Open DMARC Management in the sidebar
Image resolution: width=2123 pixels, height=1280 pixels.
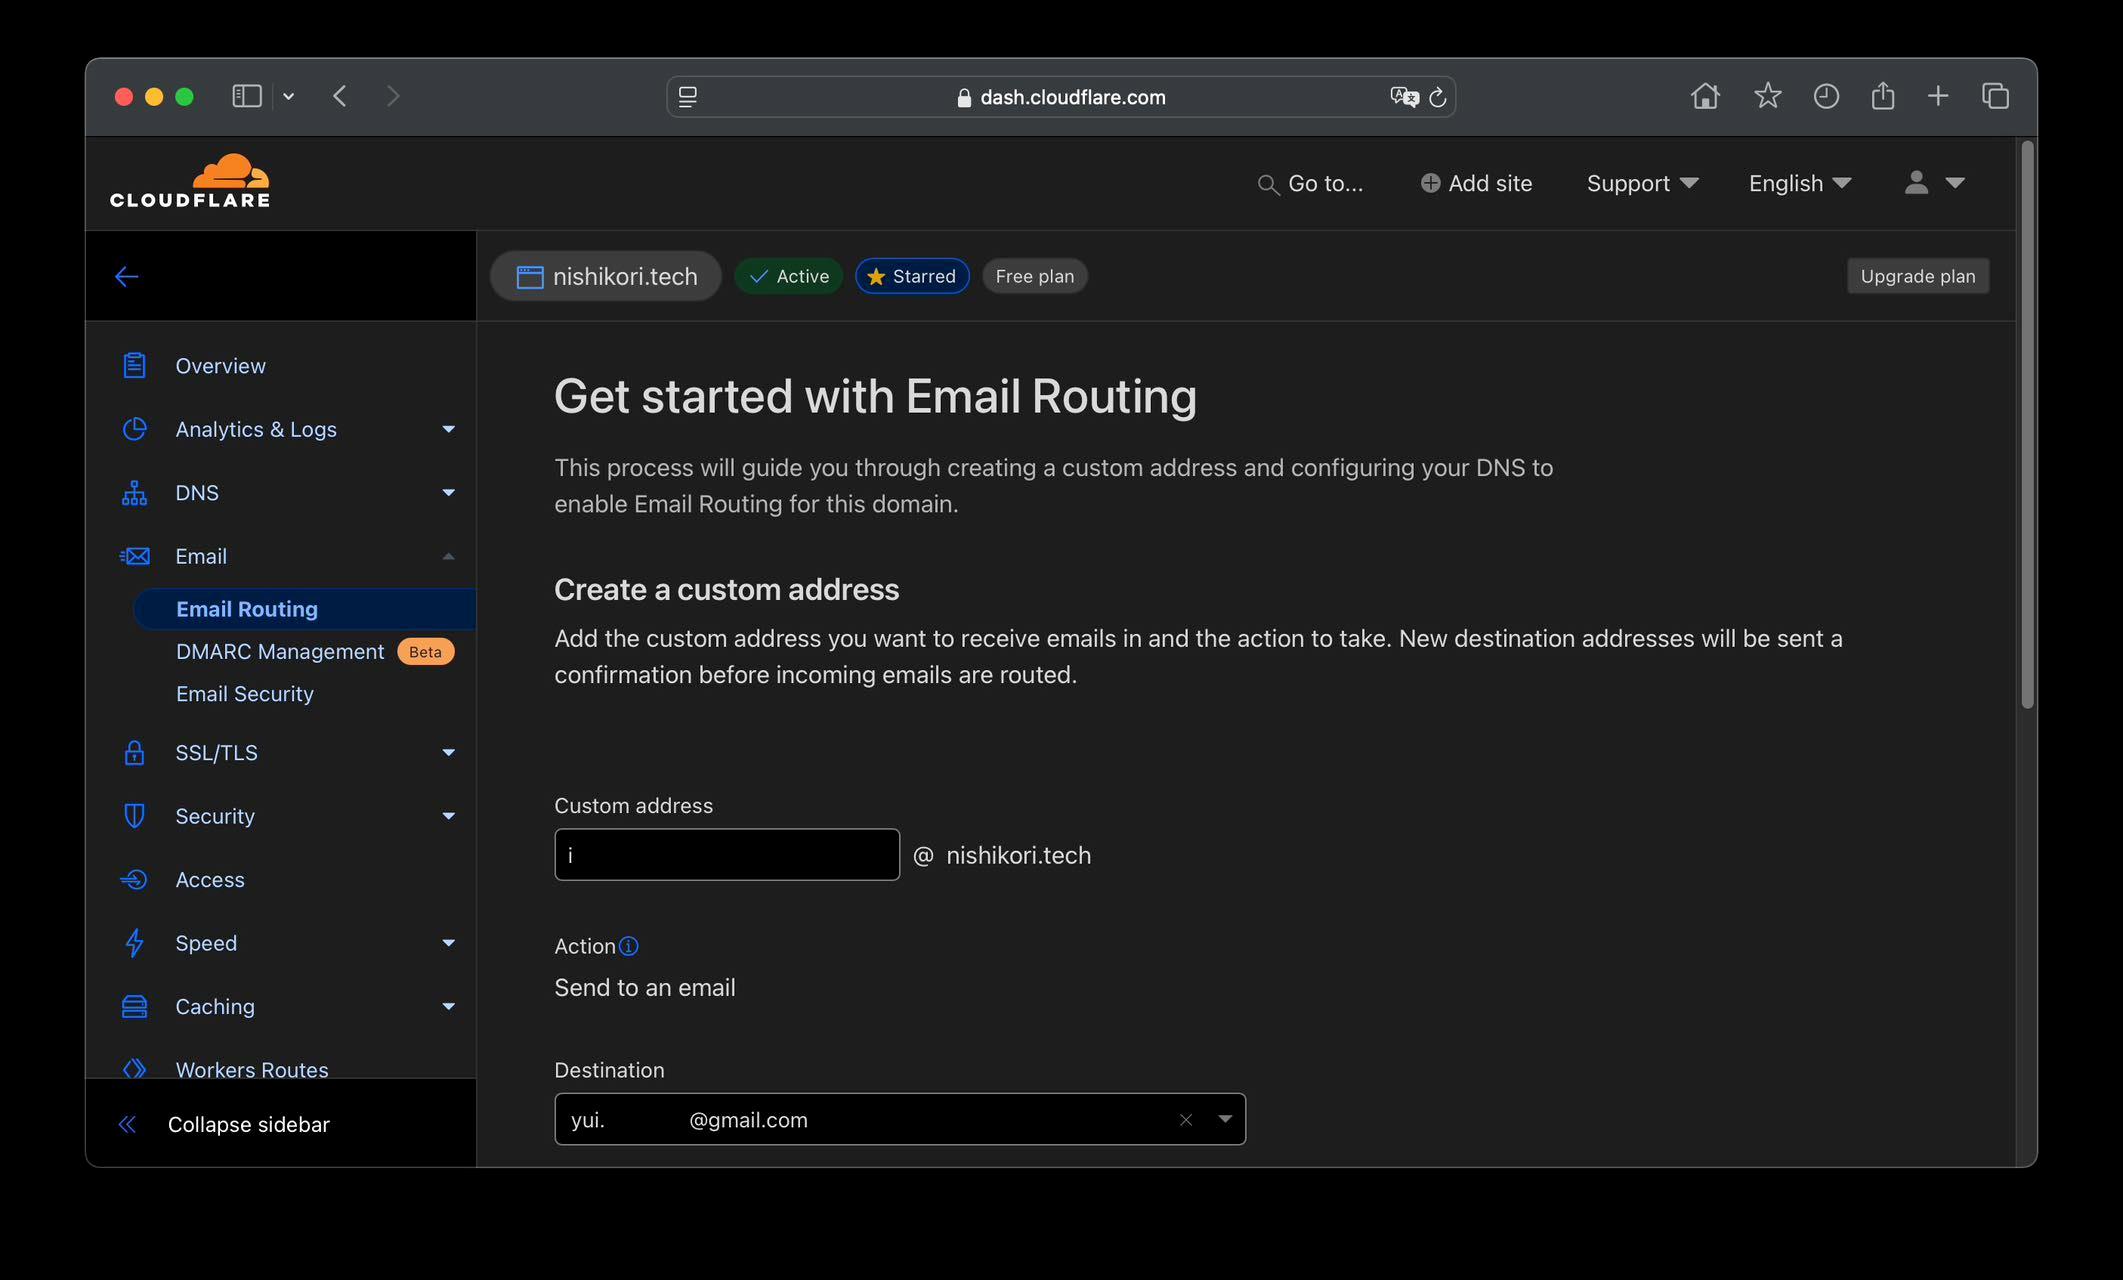pyautogui.click(x=280, y=652)
